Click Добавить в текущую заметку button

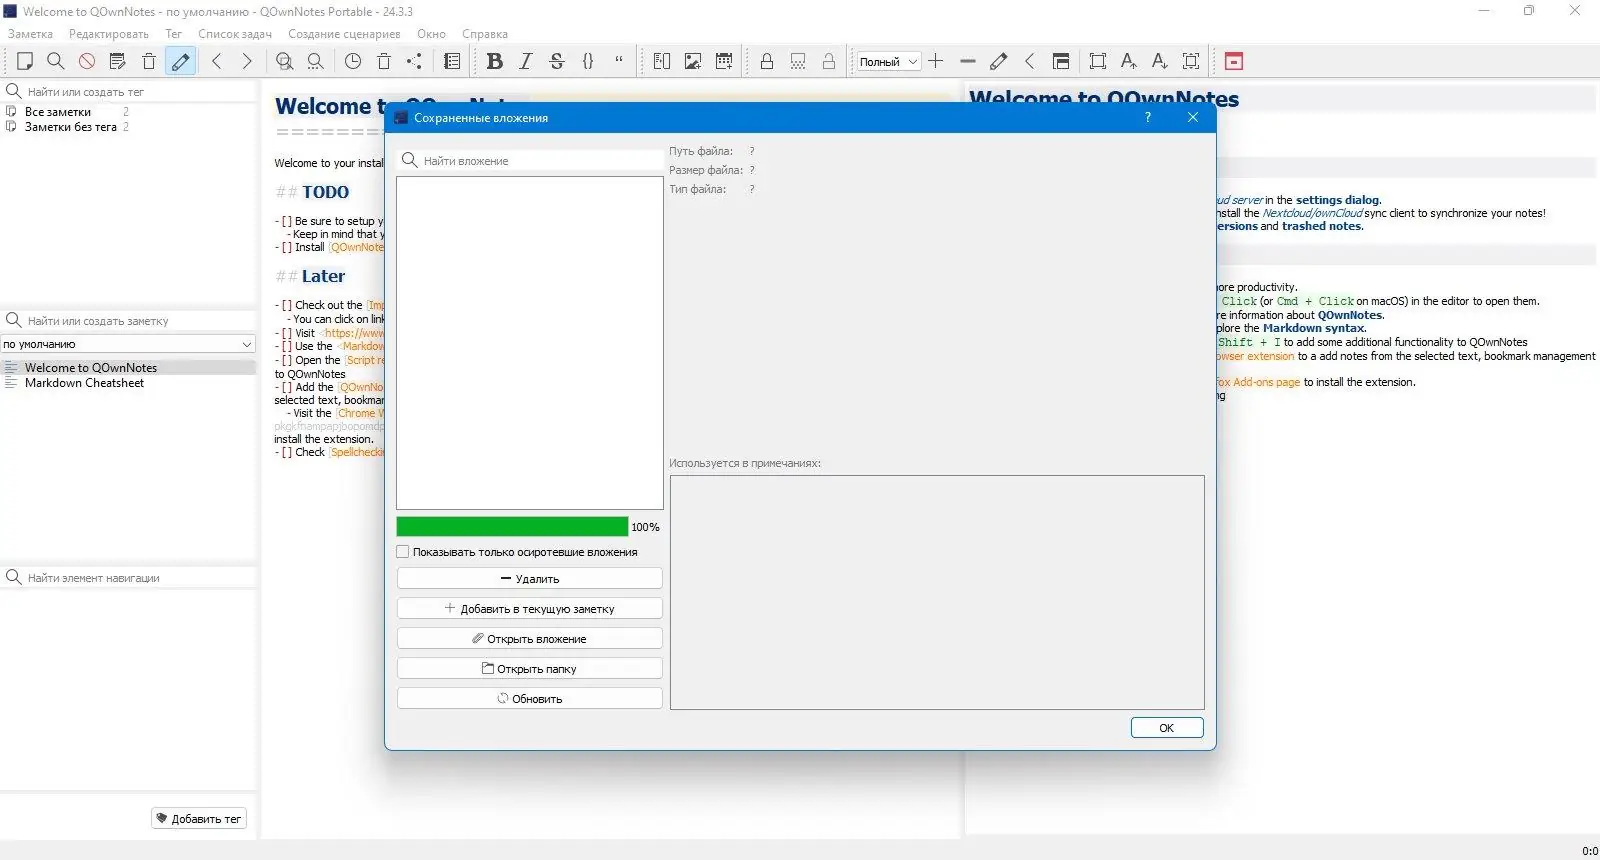coord(530,609)
